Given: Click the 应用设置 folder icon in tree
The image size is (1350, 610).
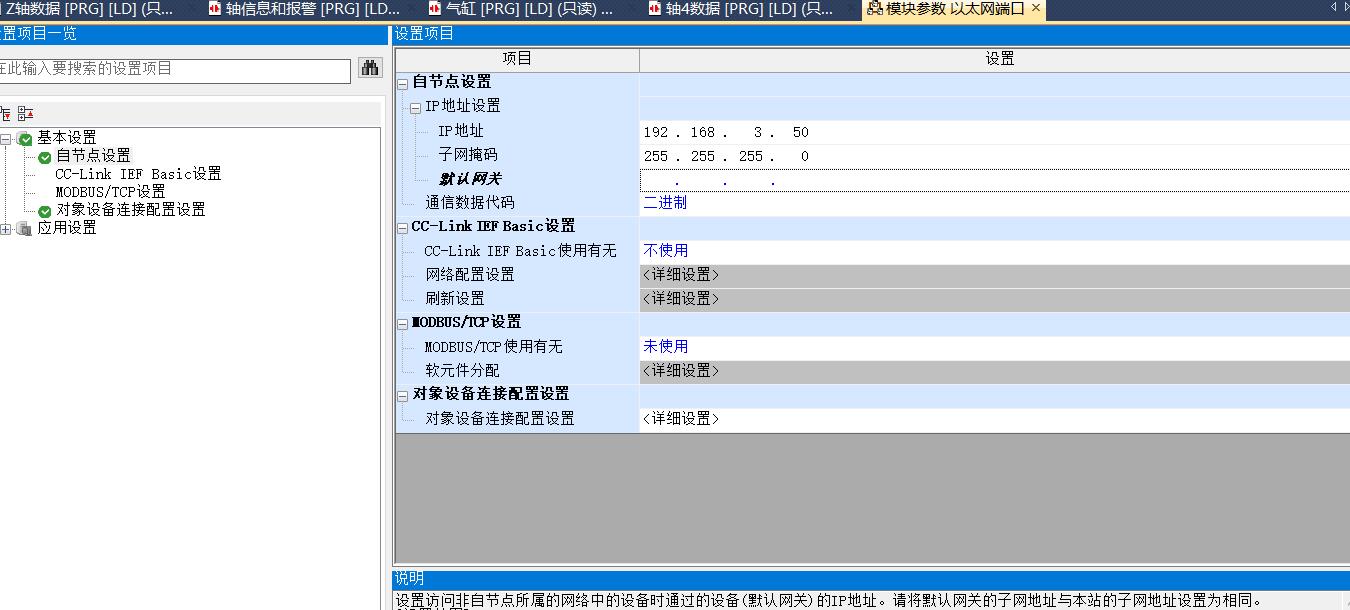Looking at the screenshot, I should pyautogui.click(x=25, y=229).
